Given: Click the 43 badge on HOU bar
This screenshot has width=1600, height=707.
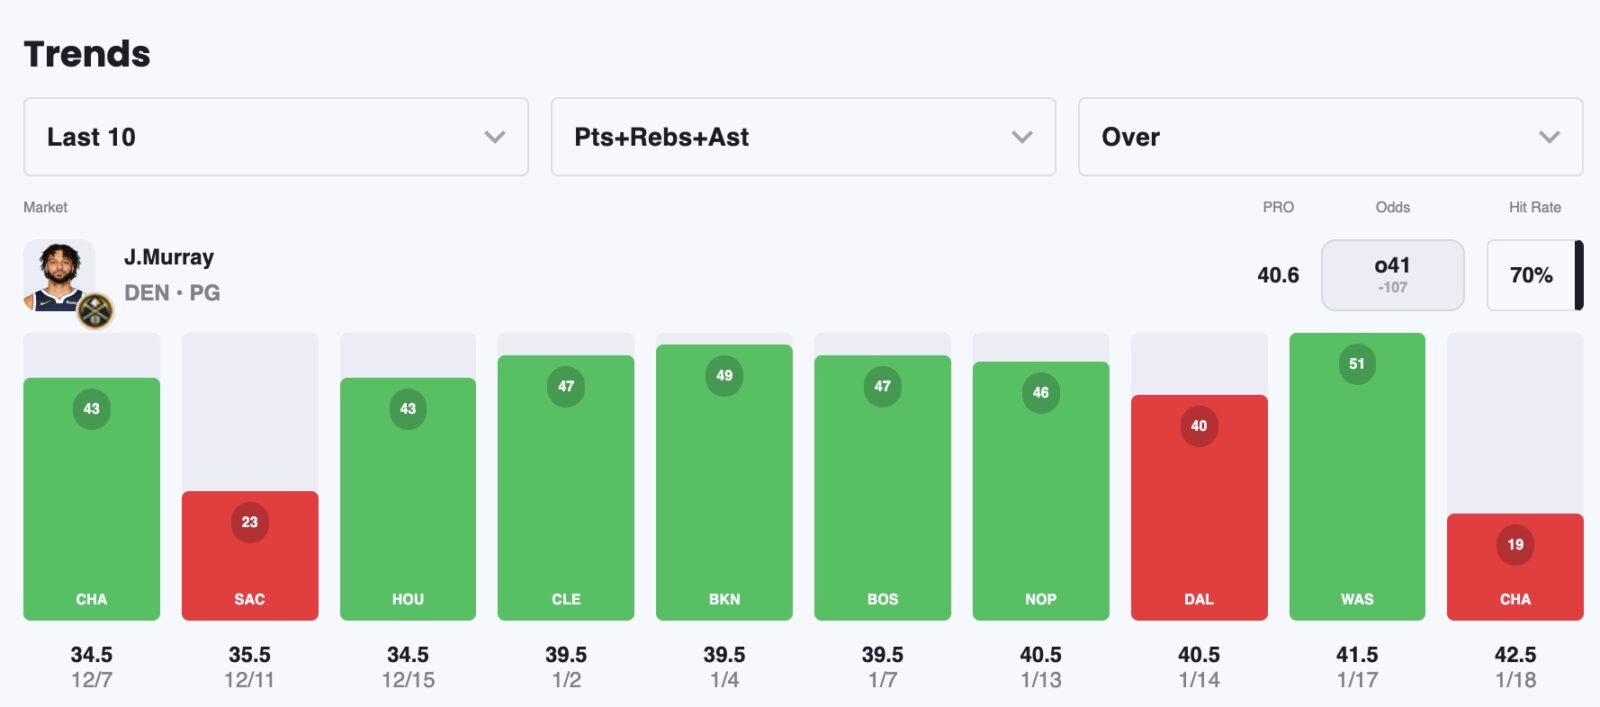Looking at the screenshot, I should click(x=408, y=409).
